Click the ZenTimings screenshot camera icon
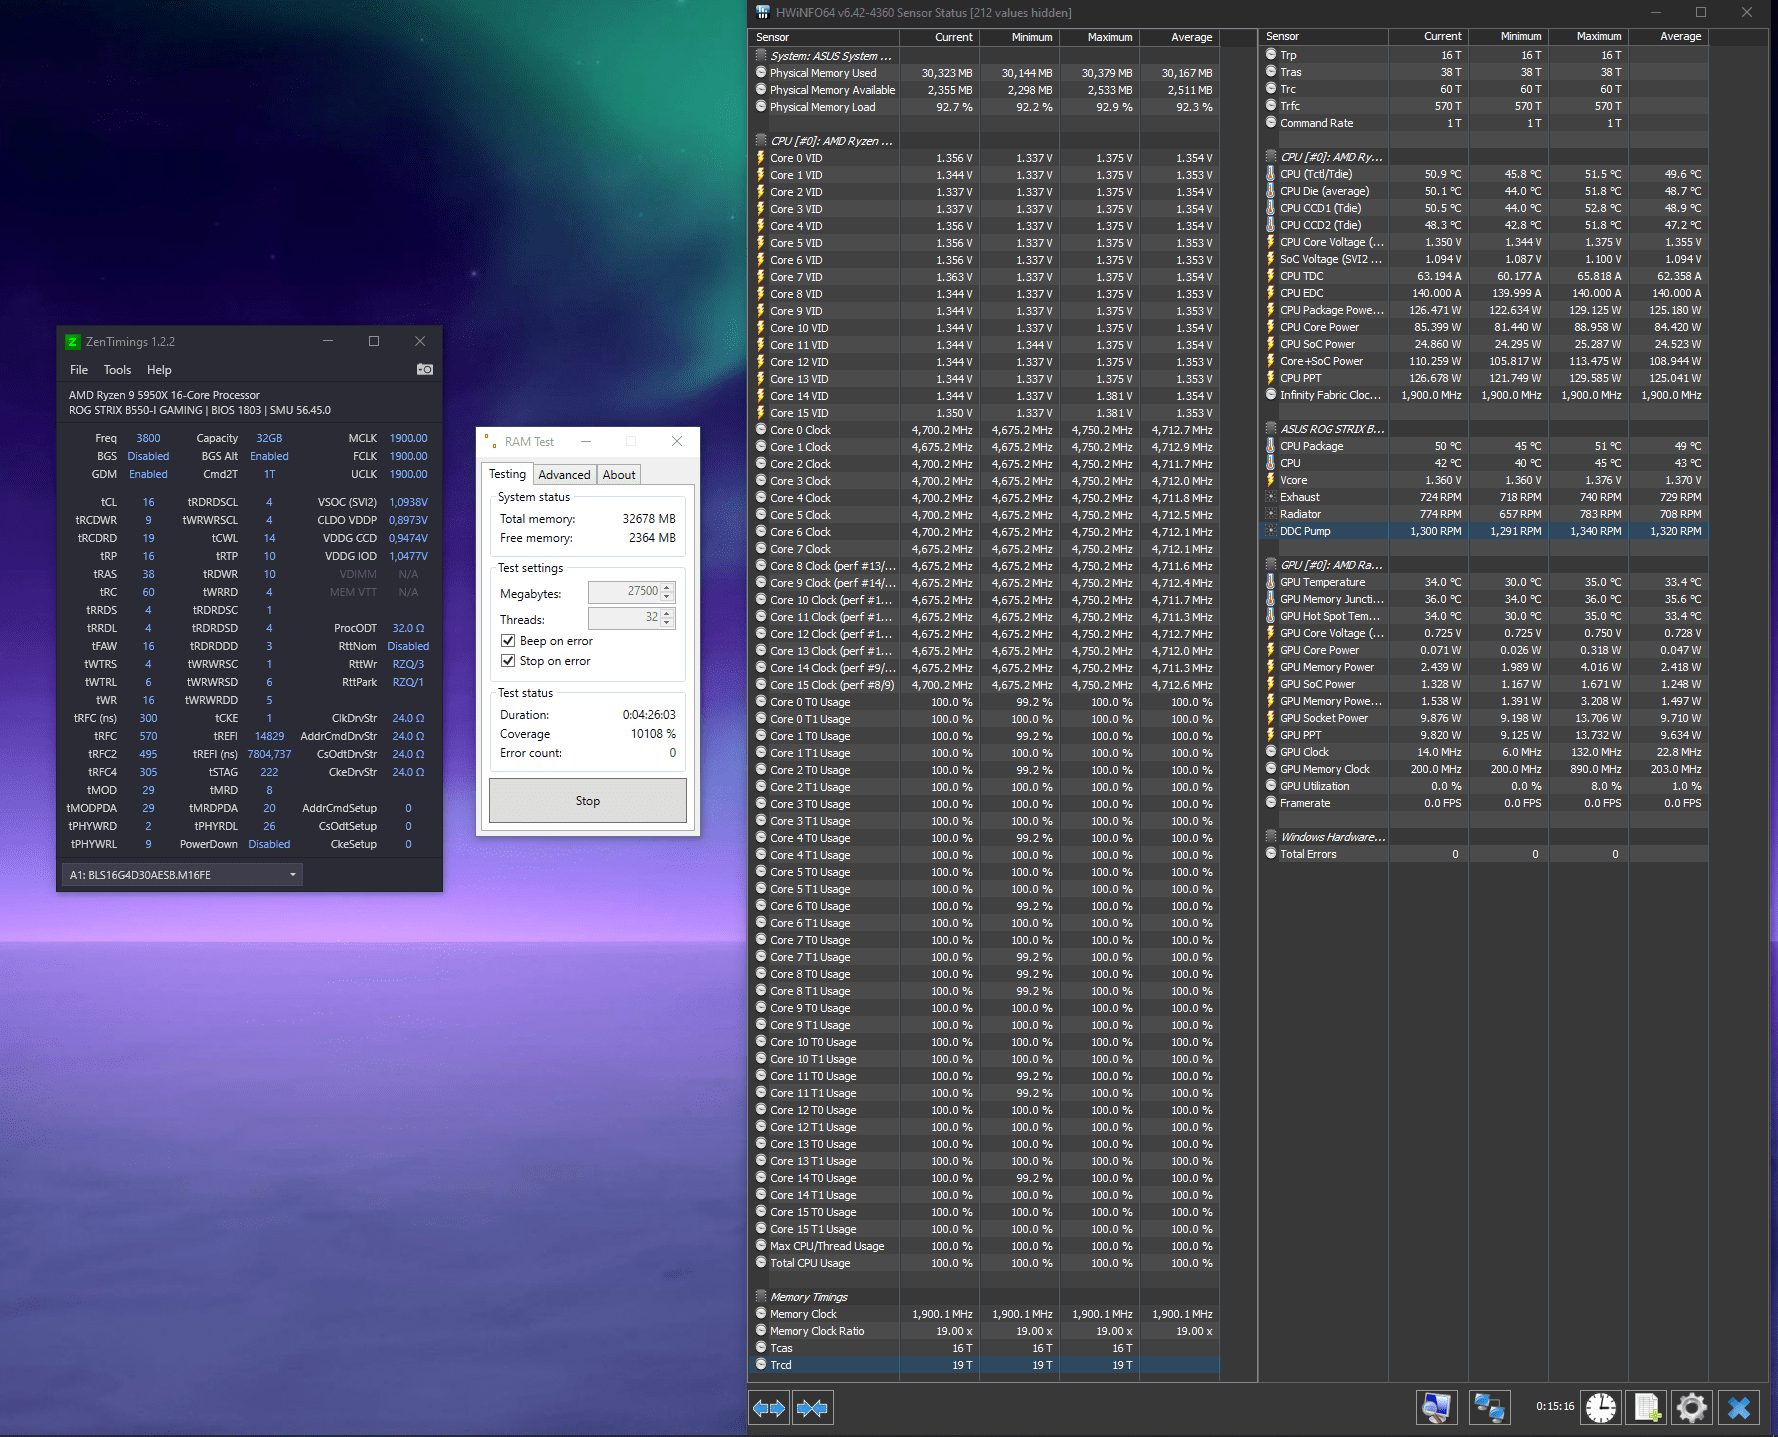The image size is (1778, 1437). (425, 369)
